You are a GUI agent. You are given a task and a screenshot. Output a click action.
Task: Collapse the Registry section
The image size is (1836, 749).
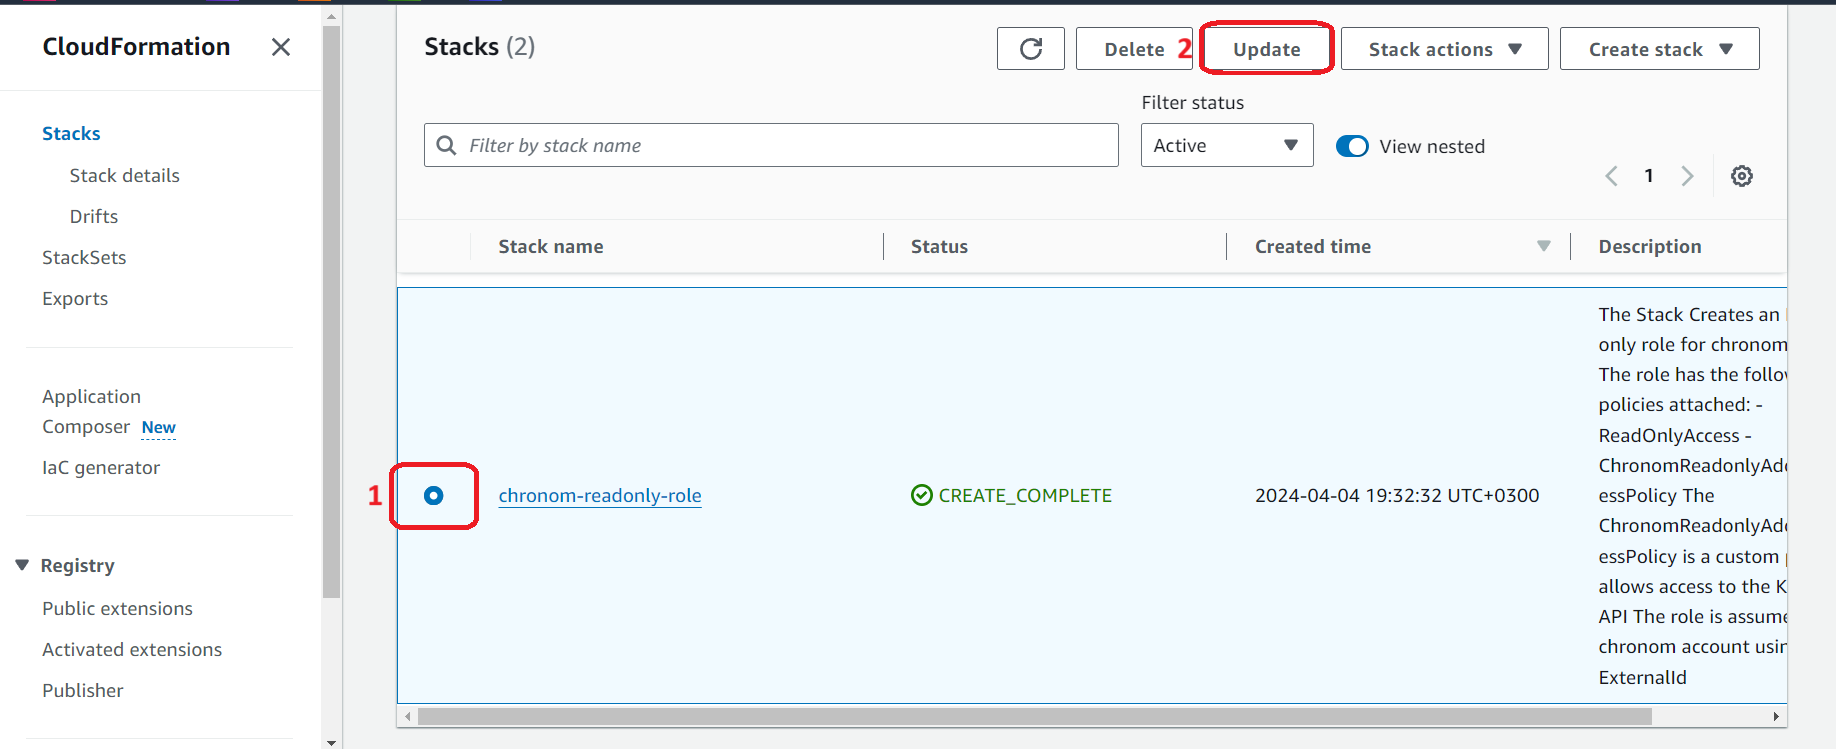22,565
